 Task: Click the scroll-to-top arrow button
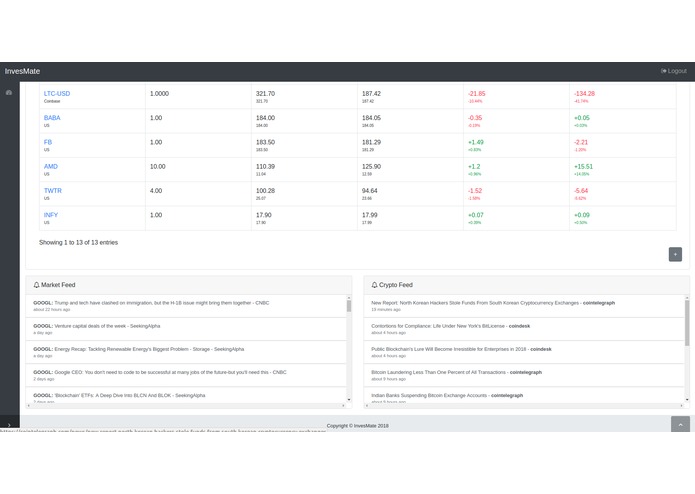680,424
